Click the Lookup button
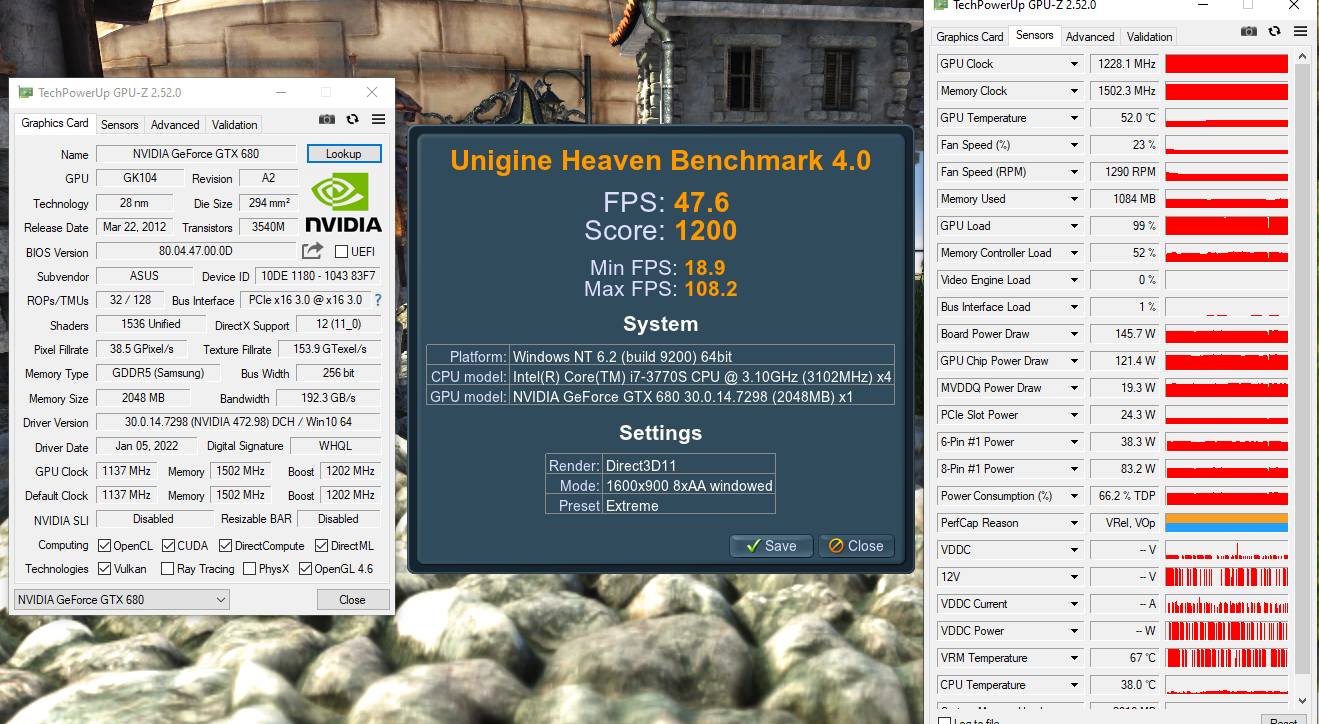The width and height of the screenshot is (1319, 724). [x=343, y=154]
